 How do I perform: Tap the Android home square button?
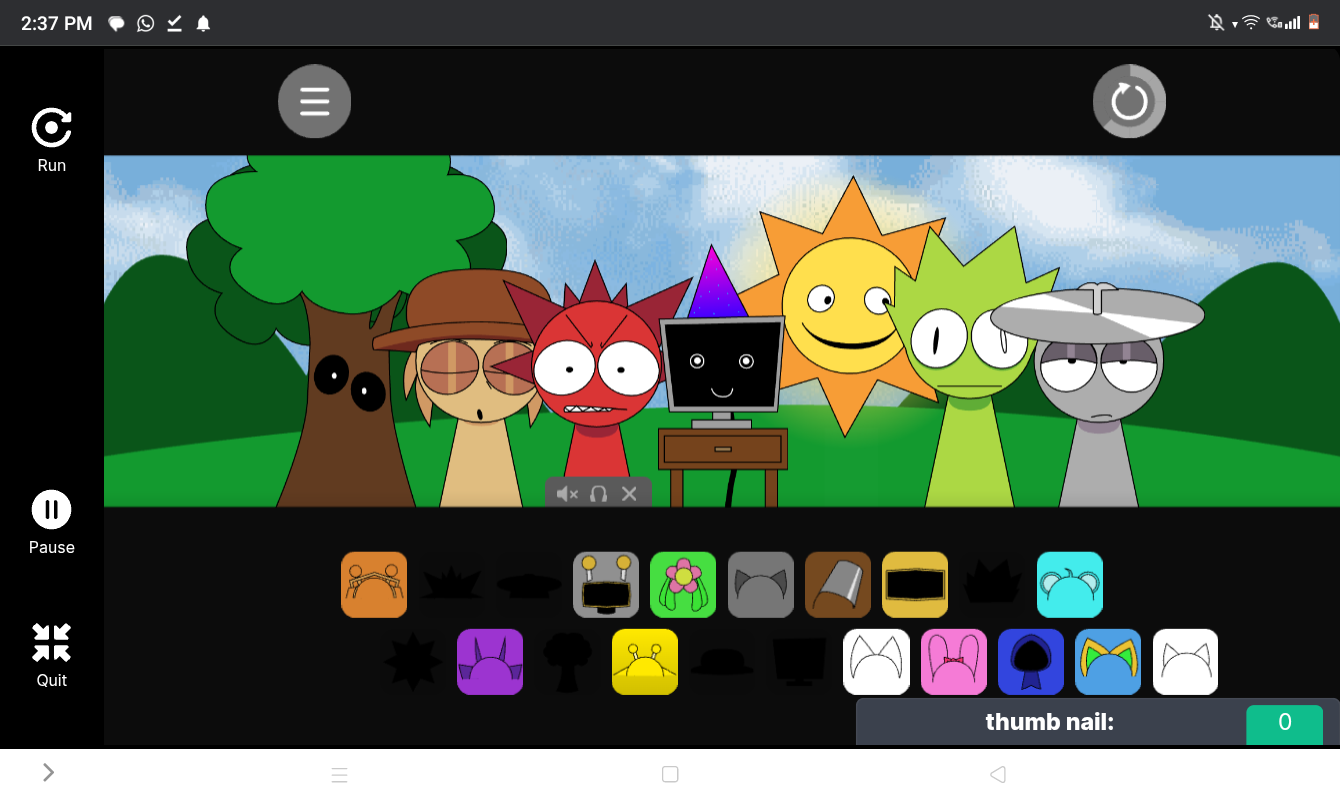point(670,774)
